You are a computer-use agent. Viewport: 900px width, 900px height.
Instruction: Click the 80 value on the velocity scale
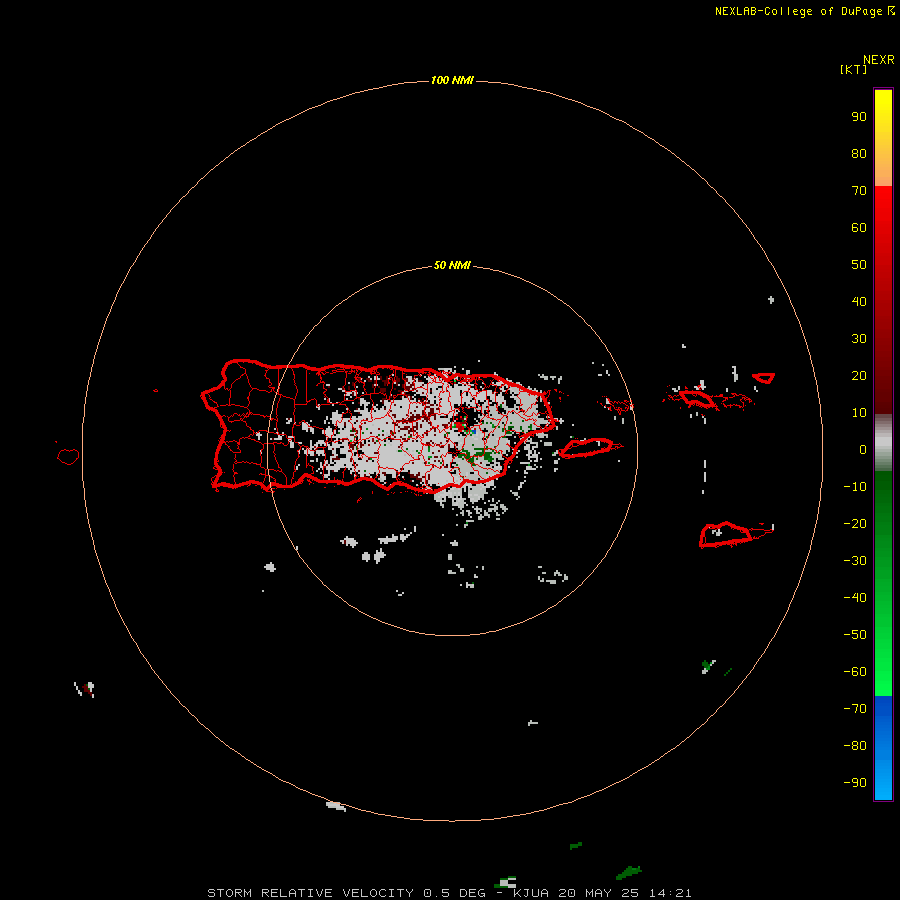tap(859, 153)
